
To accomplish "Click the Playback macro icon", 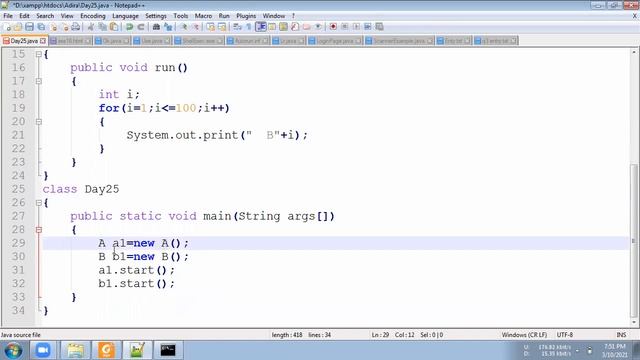I will [357, 27].
